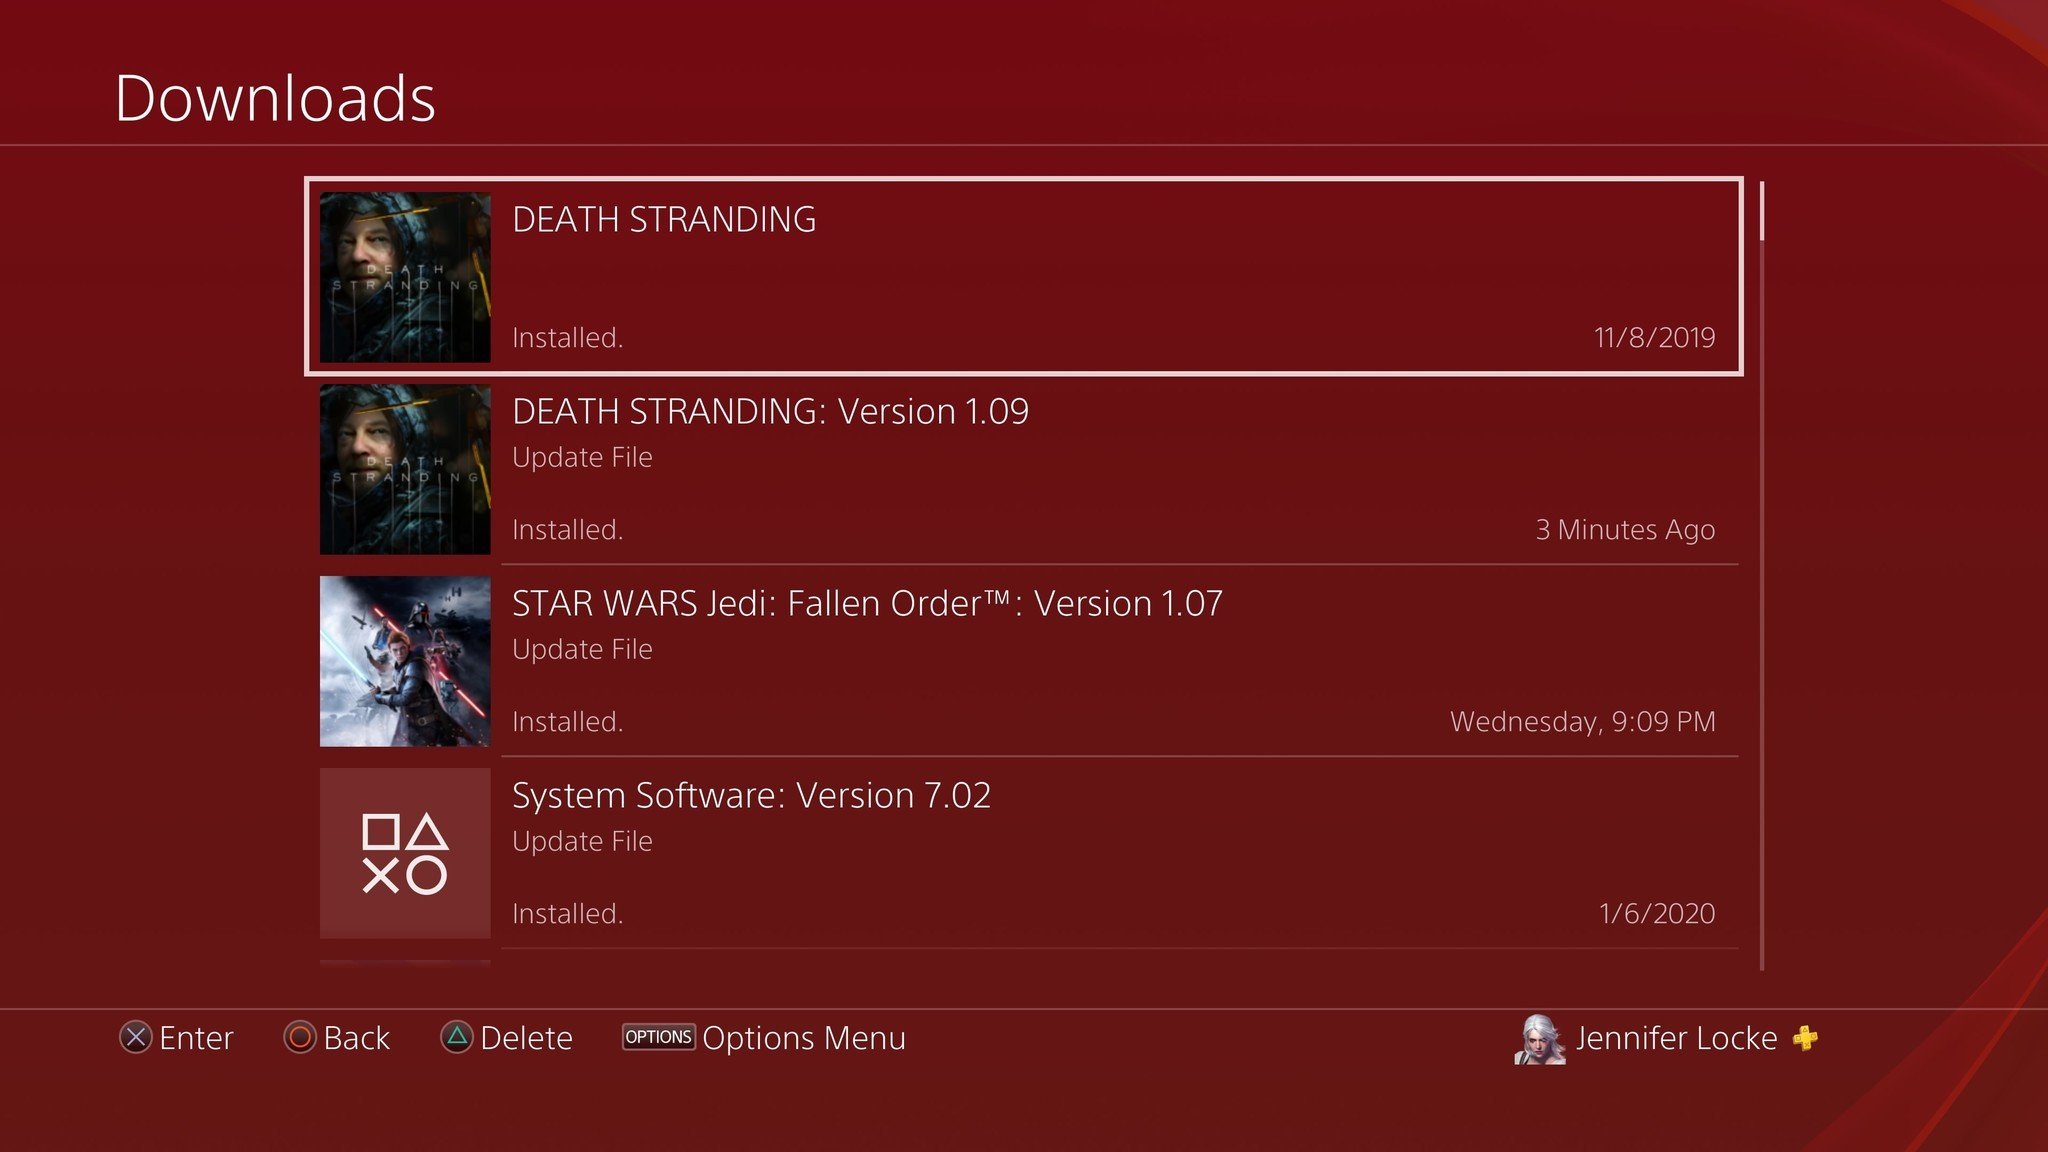2048x1152 pixels.
Task: Press the X Enter button
Action: click(134, 1038)
